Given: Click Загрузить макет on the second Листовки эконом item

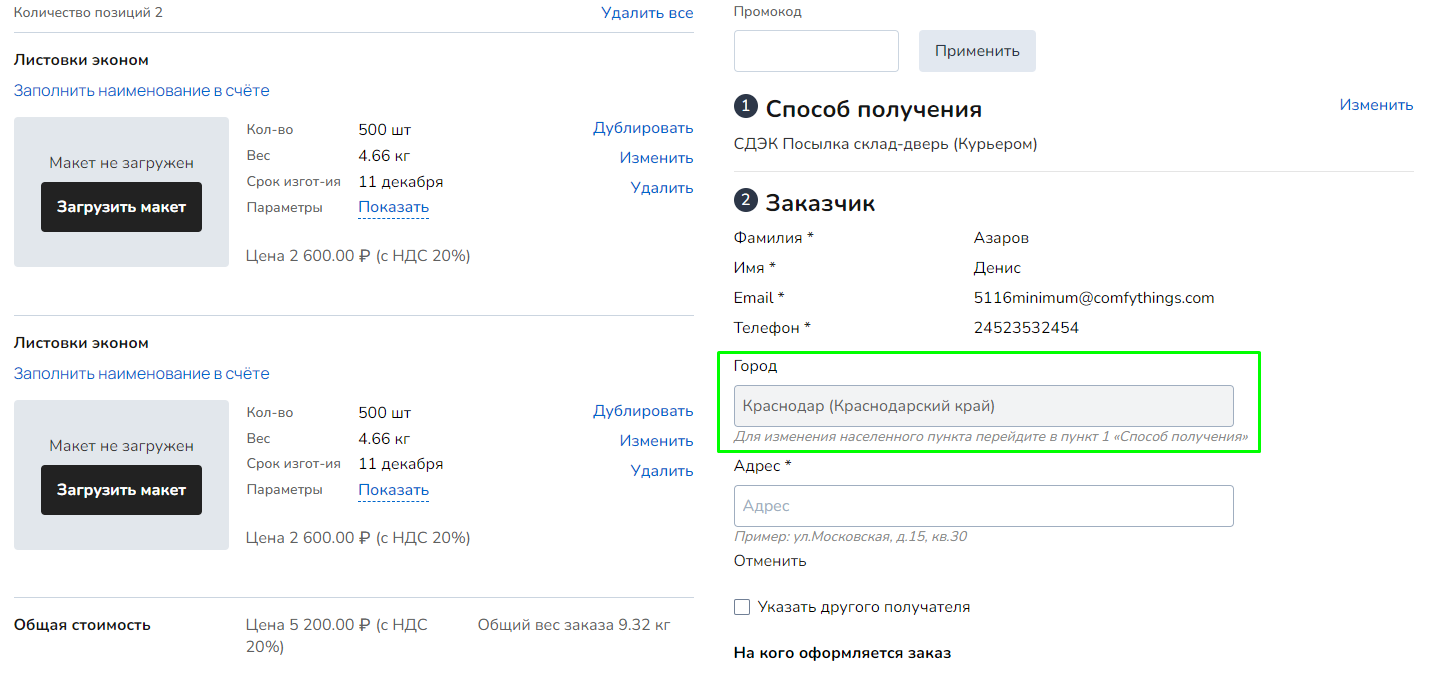Looking at the screenshot, I should click(121, 490).
